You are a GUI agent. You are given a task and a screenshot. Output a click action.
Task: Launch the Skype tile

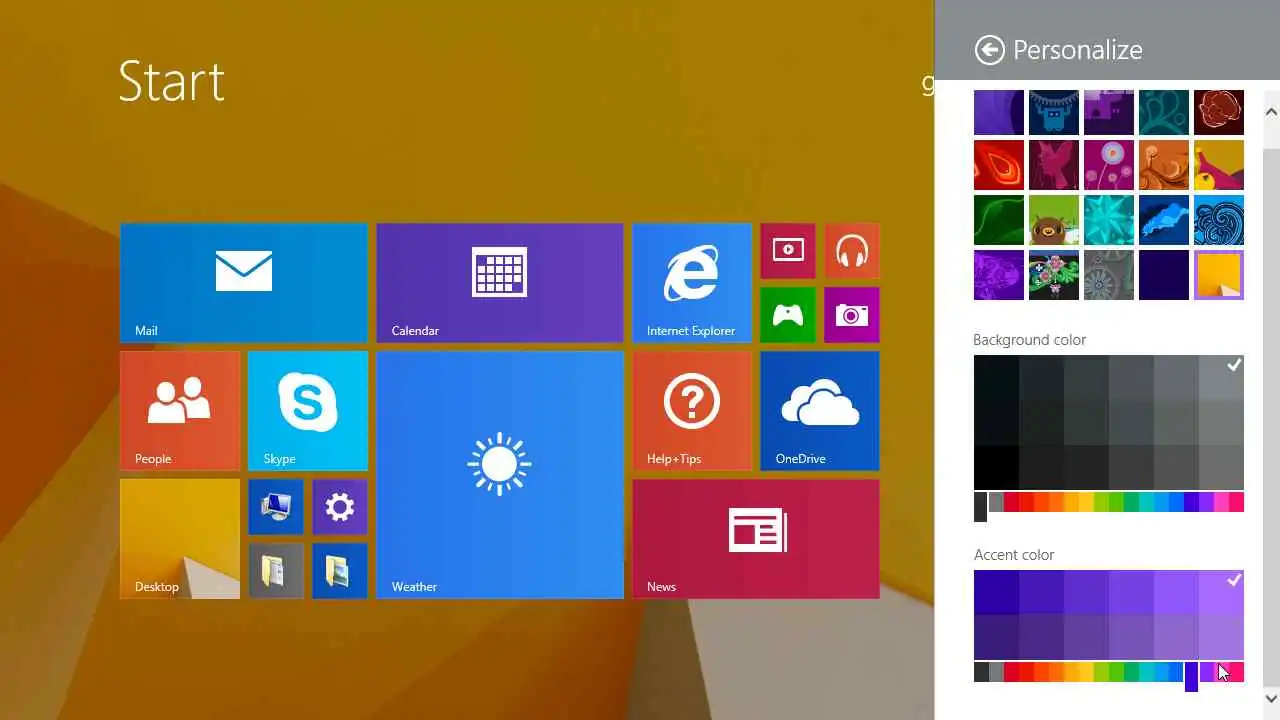[308, 411]
